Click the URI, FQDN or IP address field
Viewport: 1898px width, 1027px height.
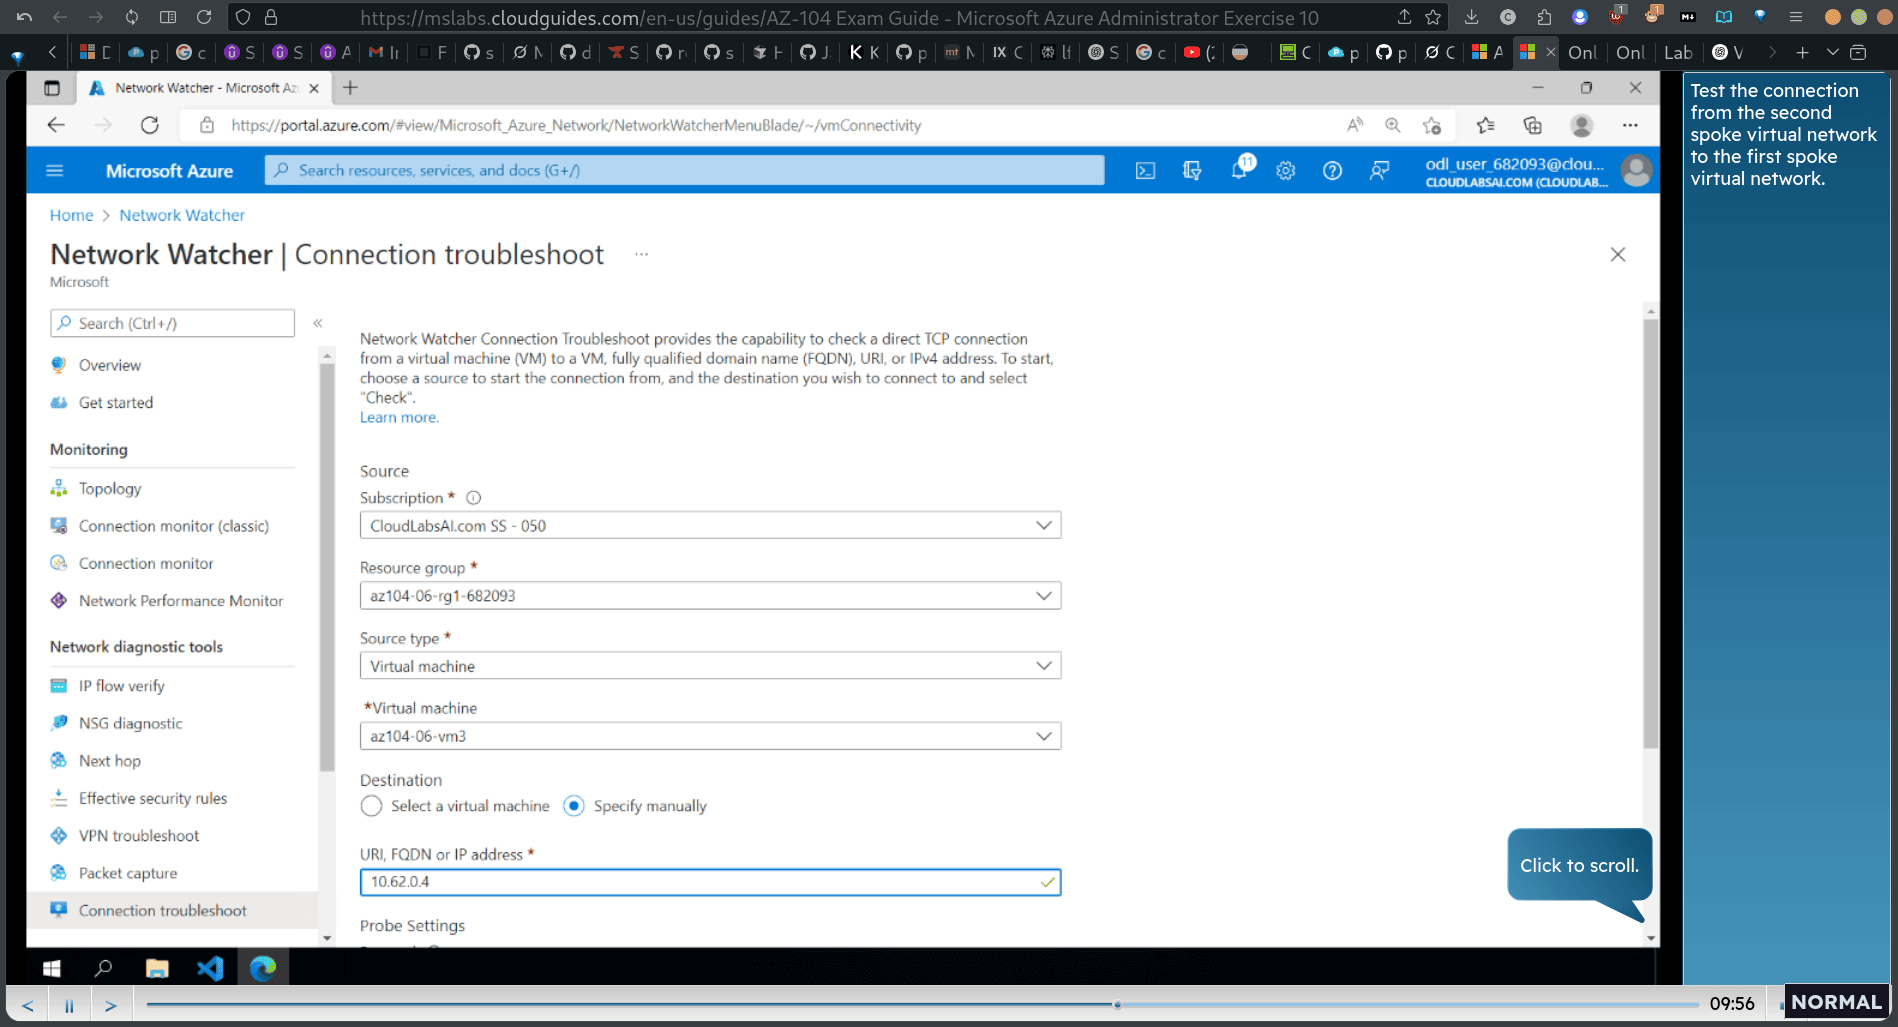pyautogui.click(x=710, y=882)
